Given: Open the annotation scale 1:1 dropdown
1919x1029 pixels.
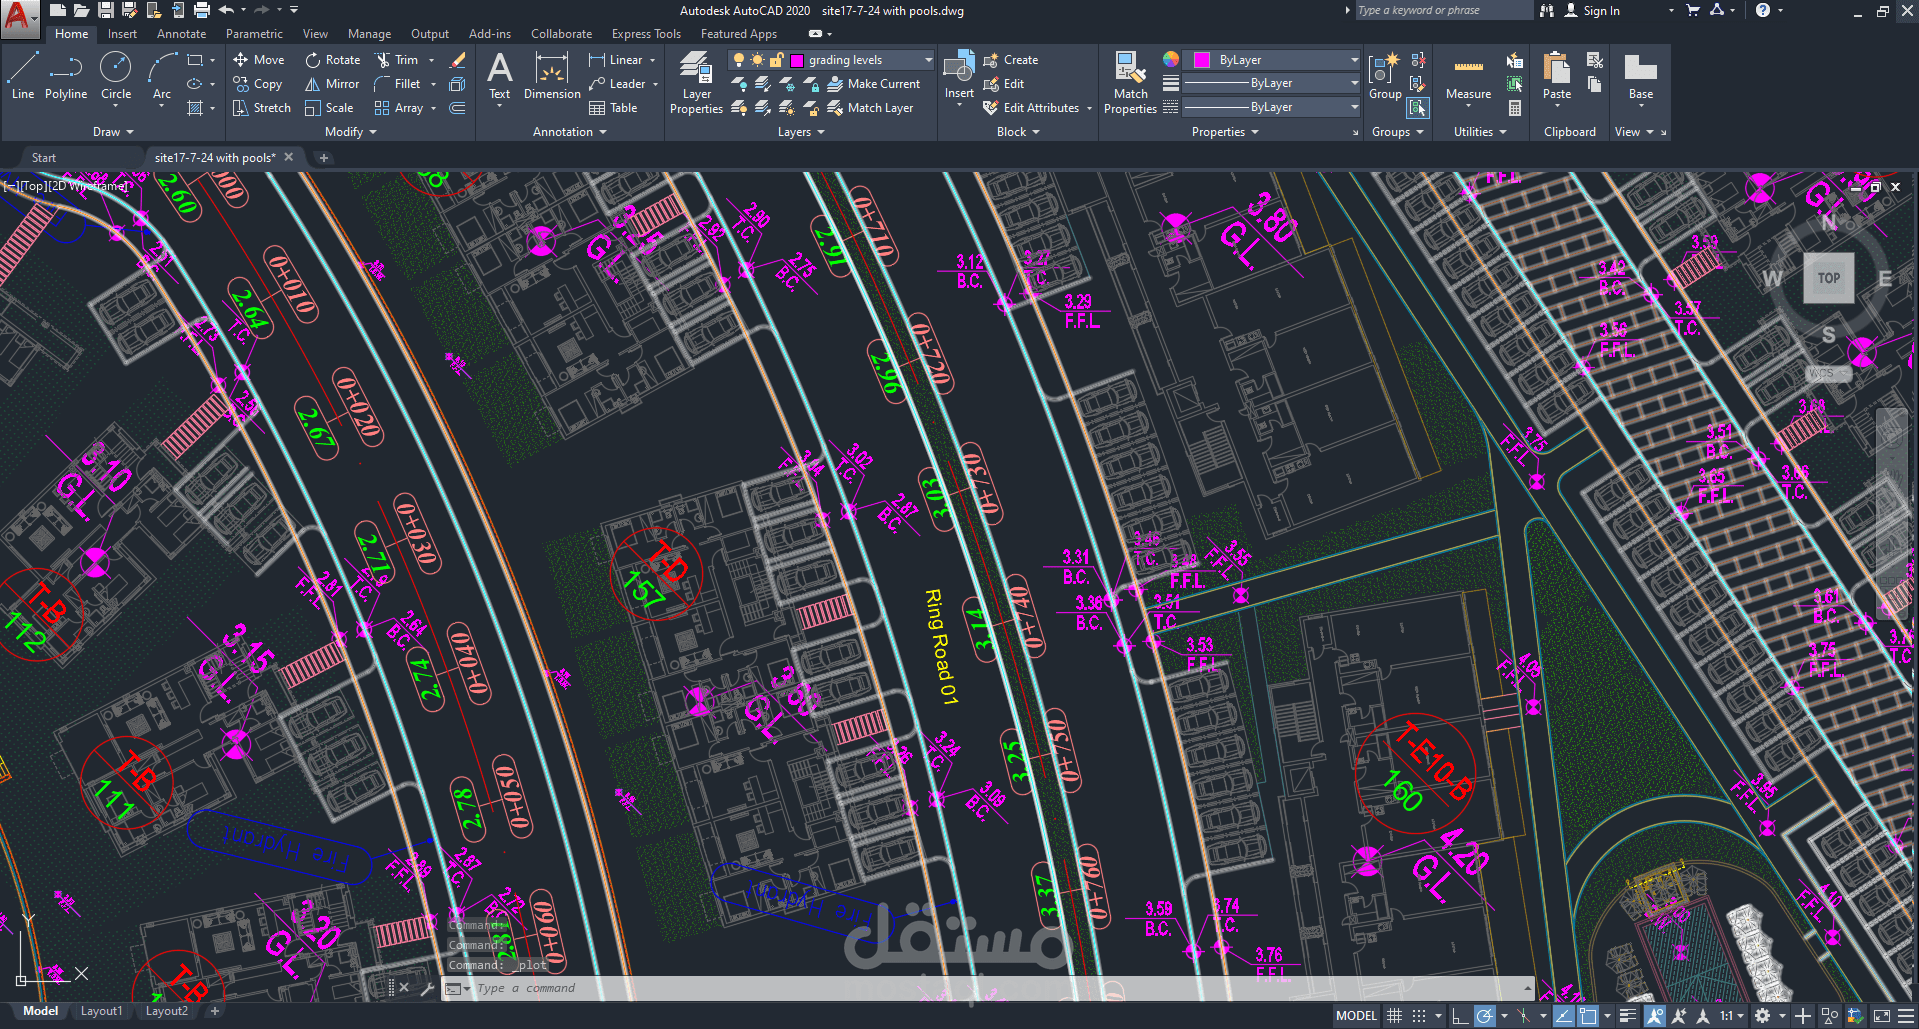Looking at the screenshot, I should pyautogui.click(x=1732, y=1016).
